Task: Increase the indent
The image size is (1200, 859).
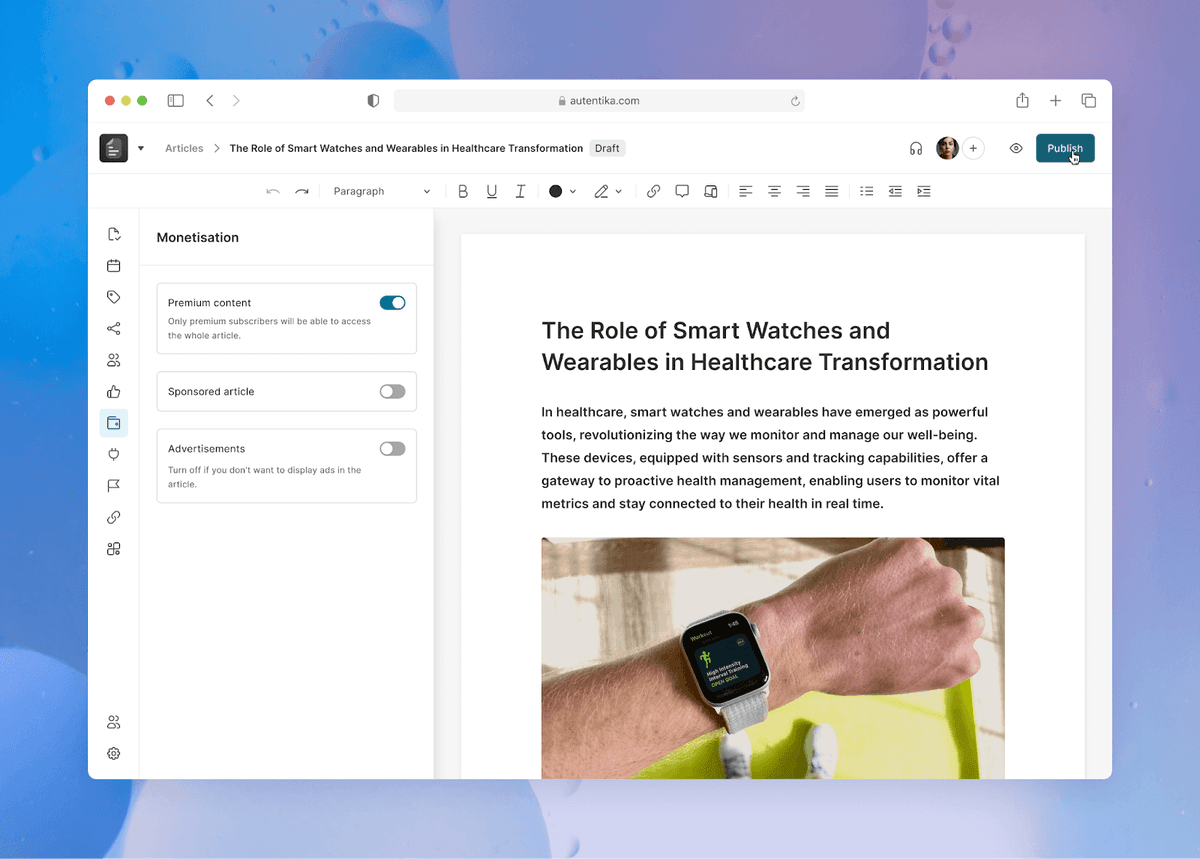Action: [924, 191]
